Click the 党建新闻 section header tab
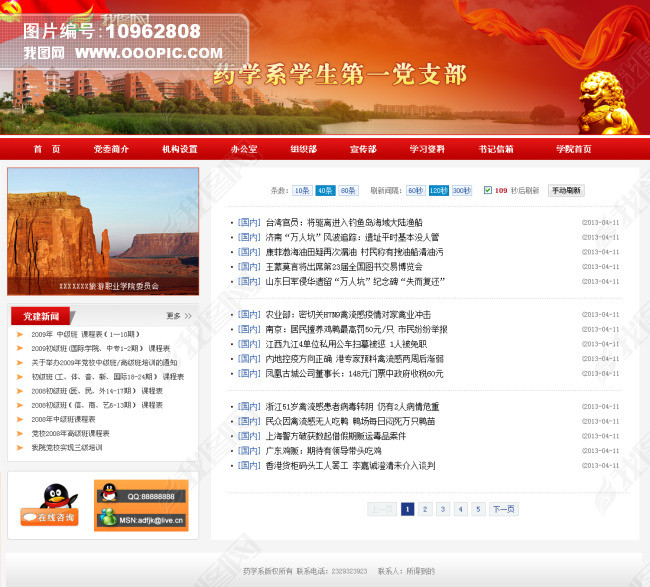Viewport: 650px width, 587px height. pos(41,316)
